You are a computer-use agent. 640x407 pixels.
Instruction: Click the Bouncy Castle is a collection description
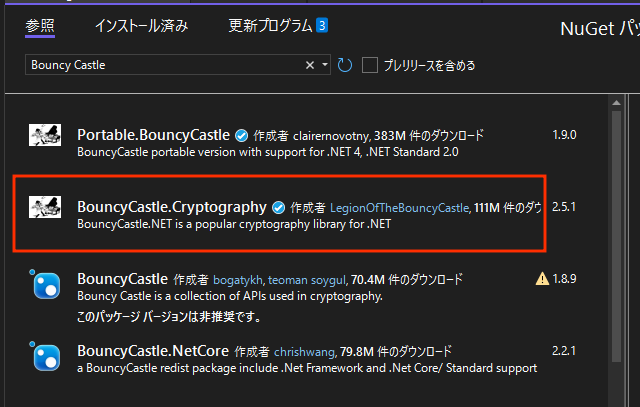(230, 296)
